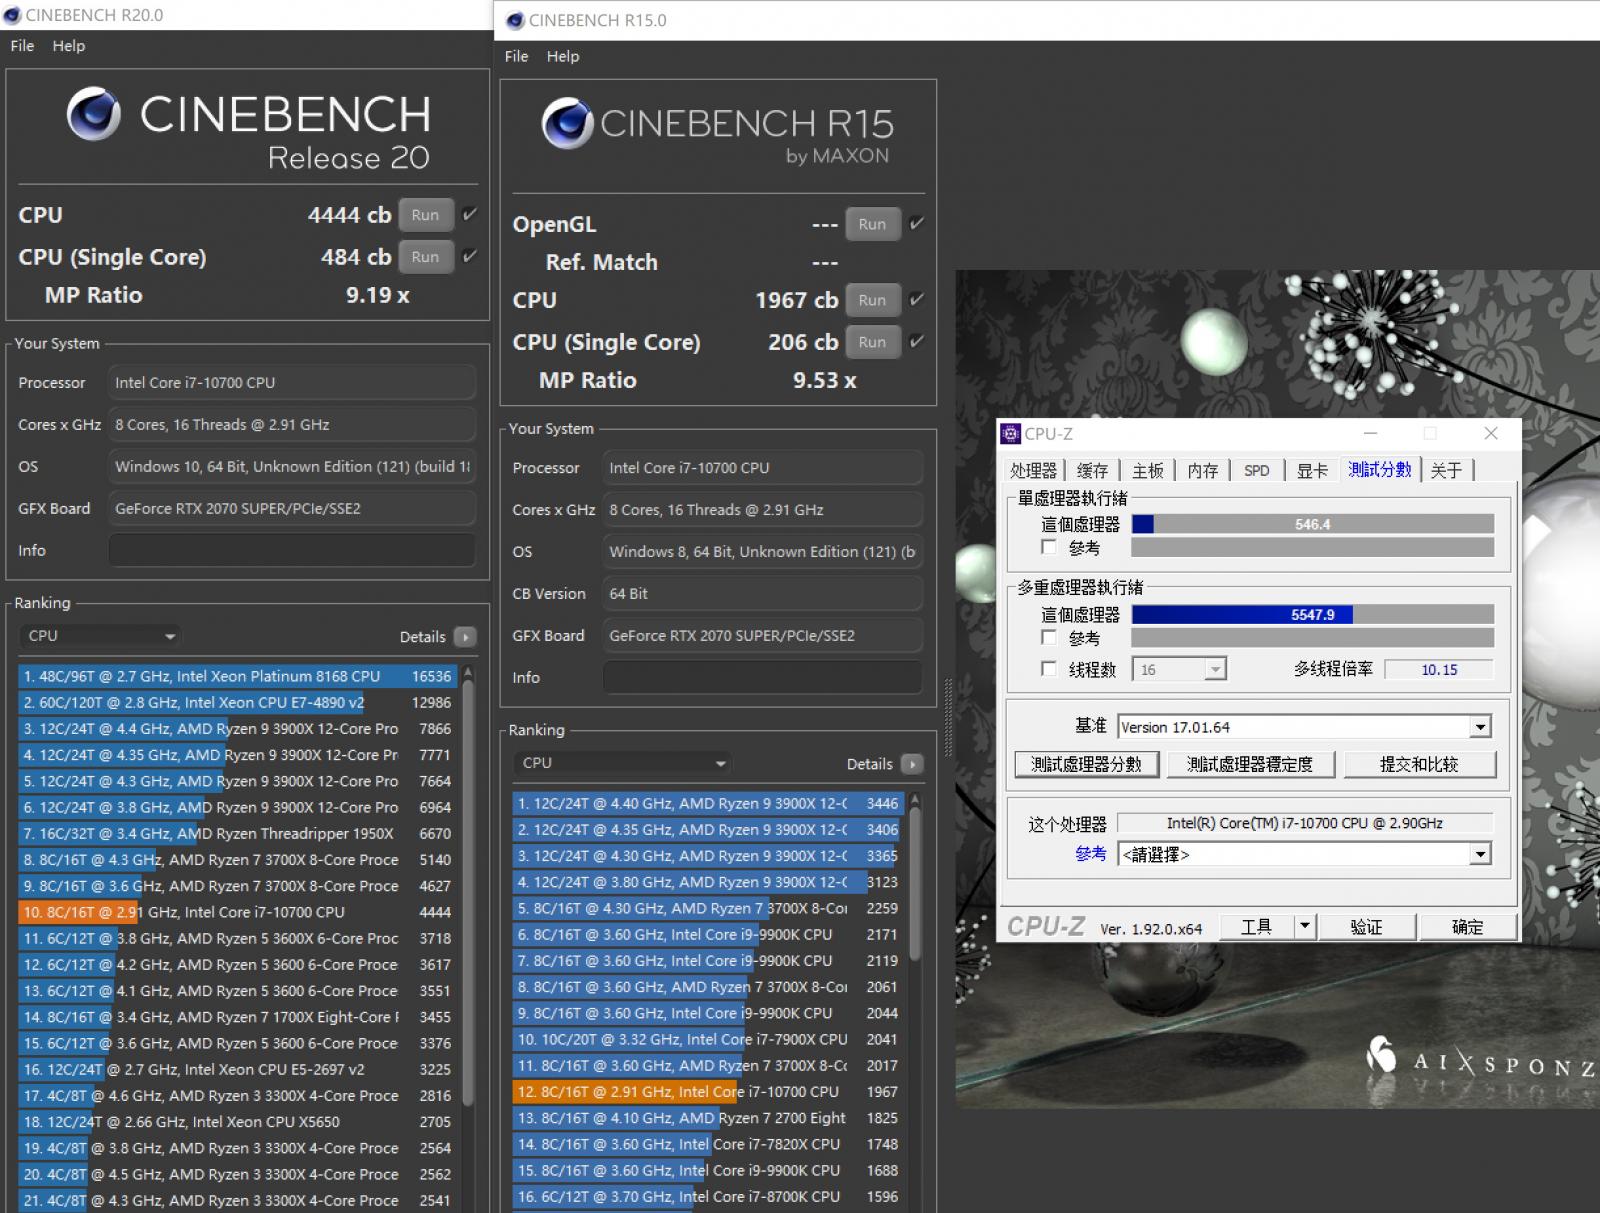Toggle the R15 CPU test checkmark
The height and width of the screenshot is (1213, 1600).
916,299
